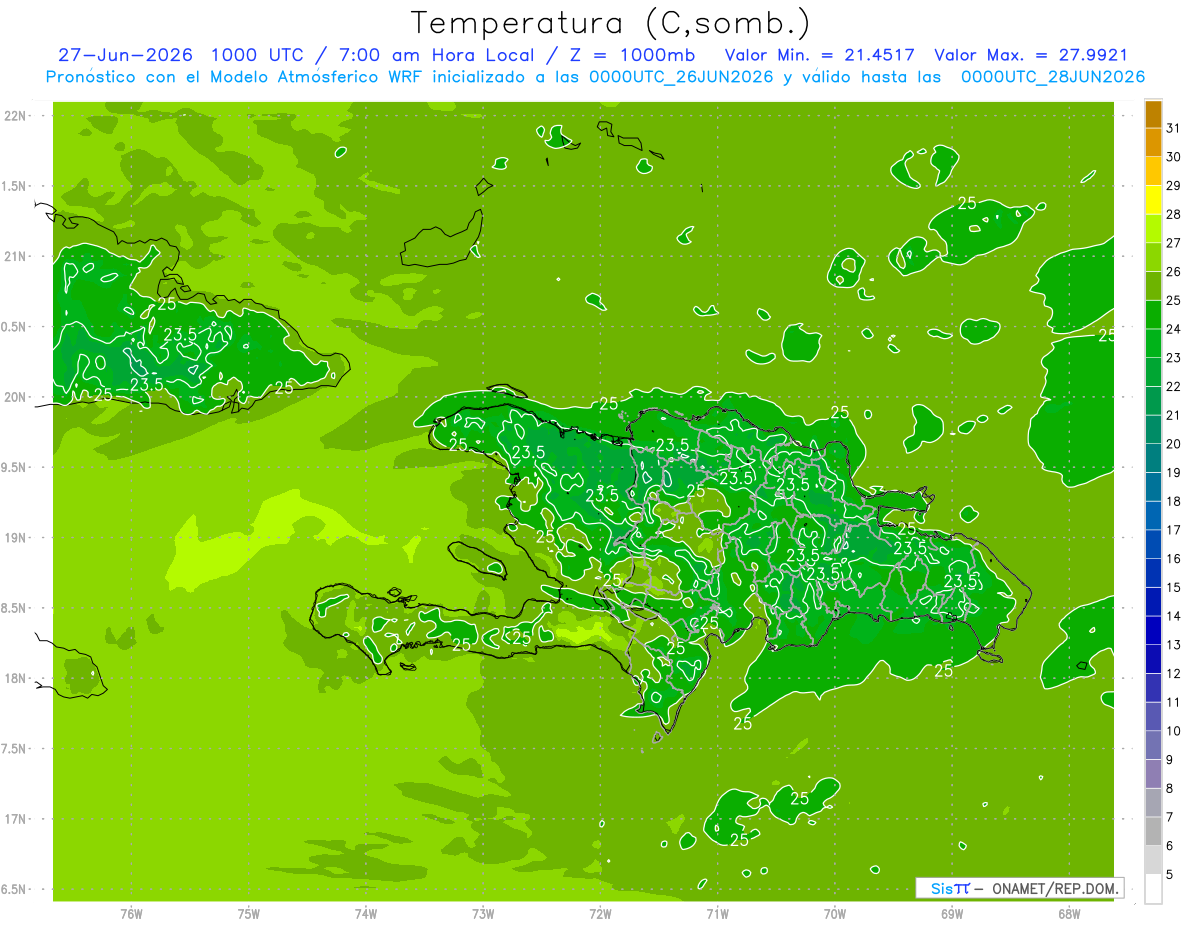Viewport: 1200px width, 927px height.
Task: Click the "26" value on the color legend
Action: click(1173, 271)
